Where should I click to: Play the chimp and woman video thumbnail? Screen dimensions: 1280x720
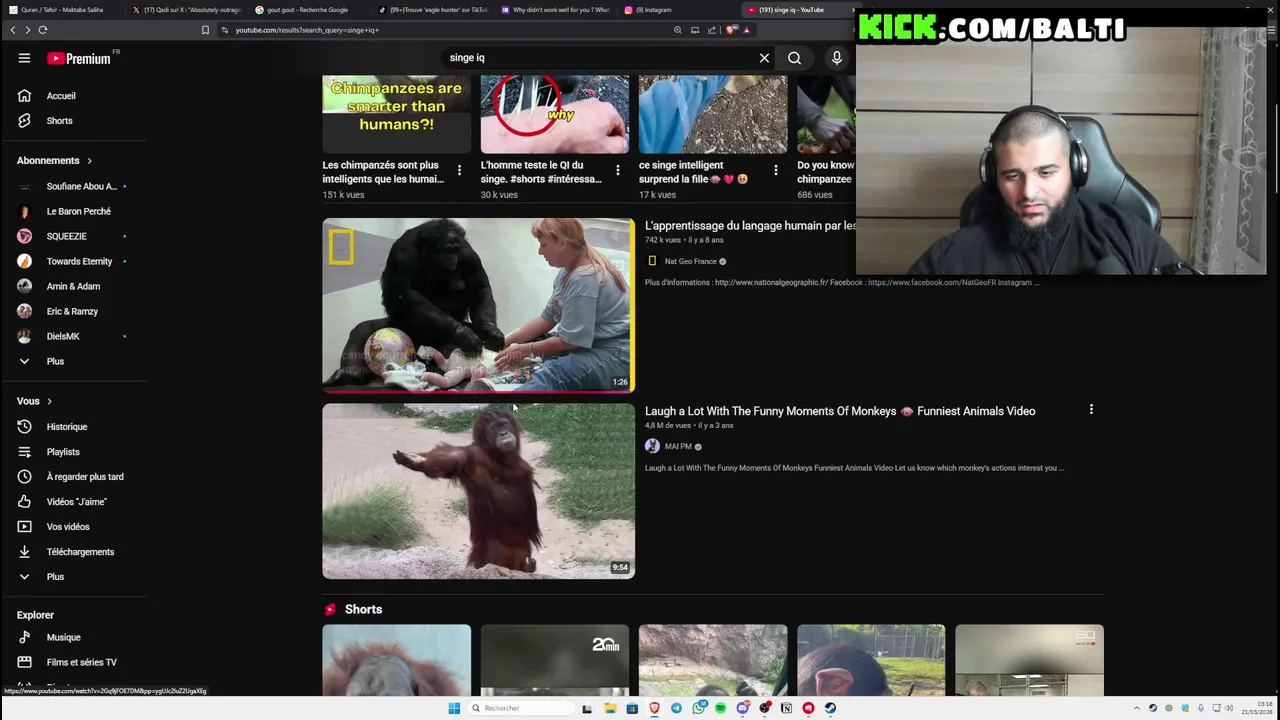pos(478,305)
